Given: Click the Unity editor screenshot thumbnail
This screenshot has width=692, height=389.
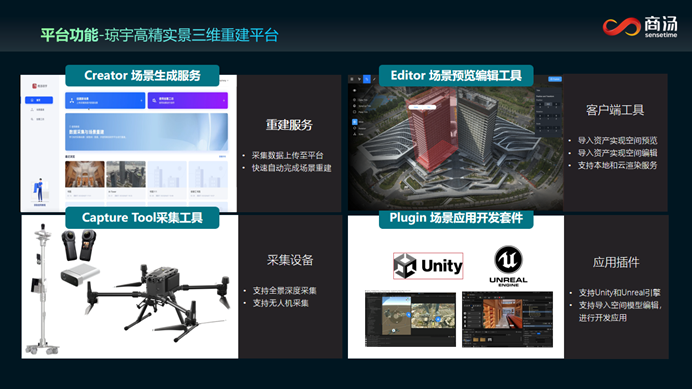Looking at the screenshot, I should (x=410, y=319).
